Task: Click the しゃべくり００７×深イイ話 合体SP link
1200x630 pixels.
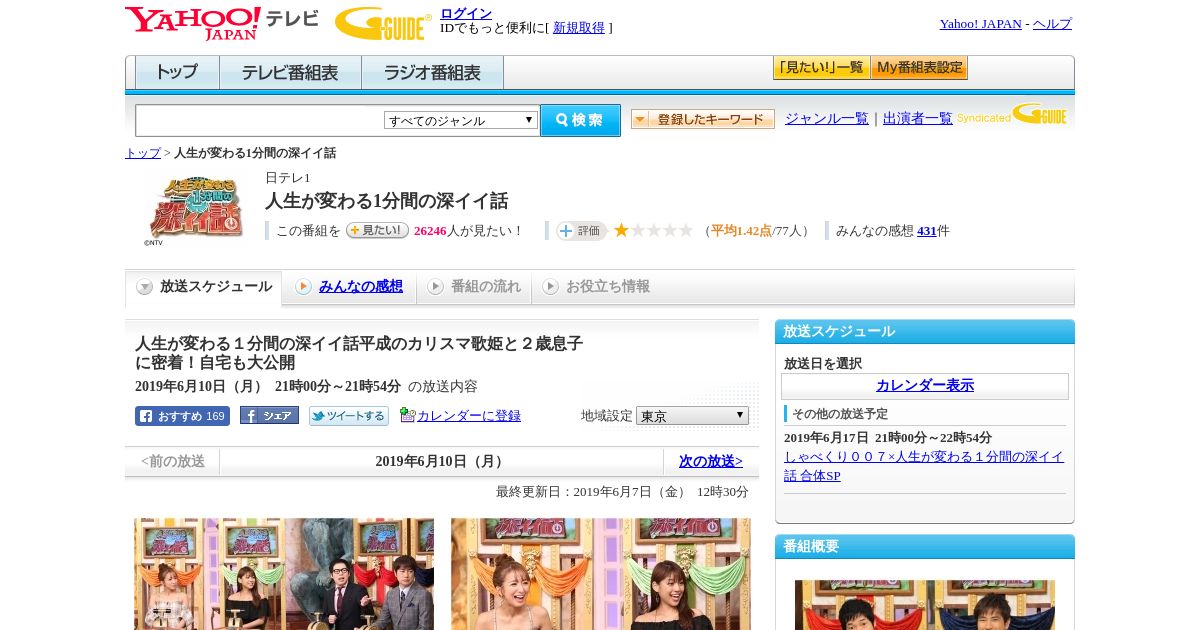Action: click(x=924, y=466)
